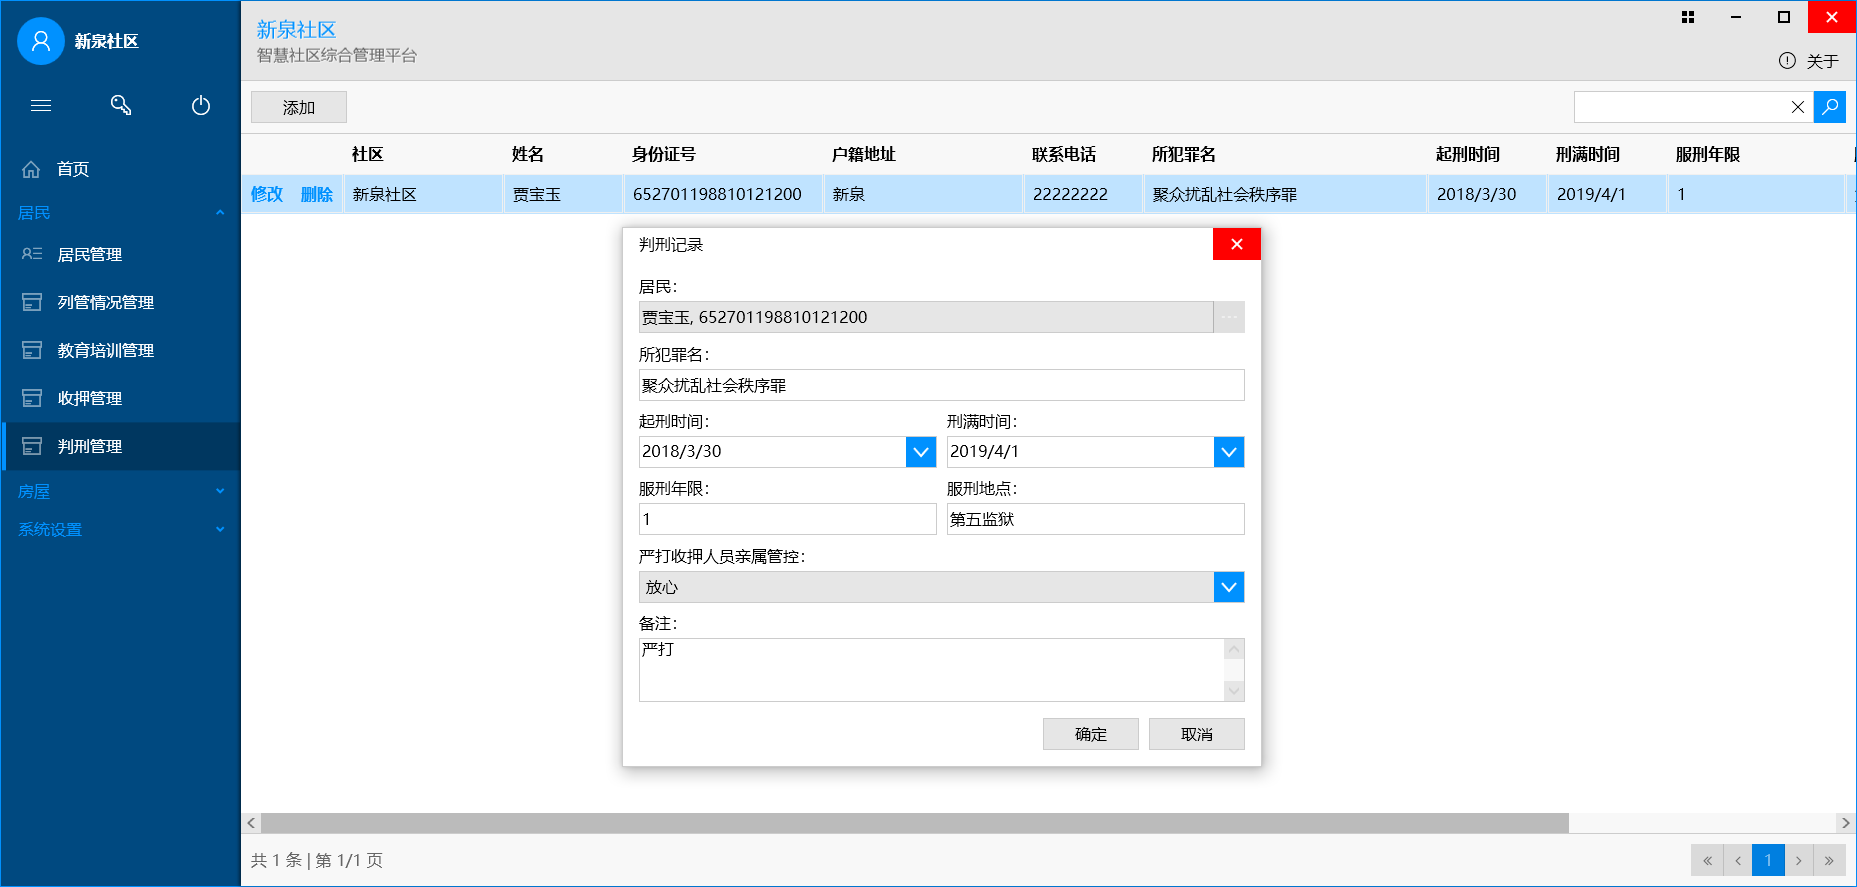The height and width of the screenshot is (887, 1857).
Task: Open the 刑满时间 date dropdown
Action: point(1229,452)
